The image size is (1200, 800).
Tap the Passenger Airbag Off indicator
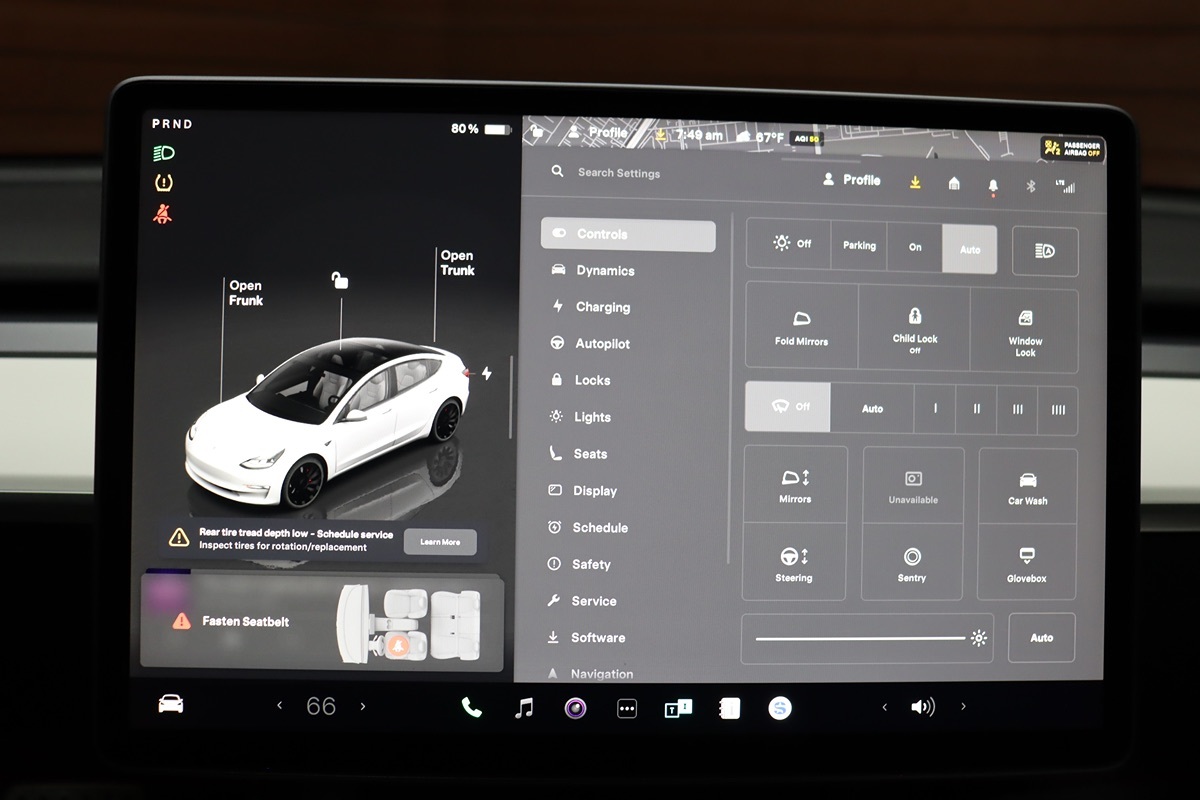tap(1072, 149)
